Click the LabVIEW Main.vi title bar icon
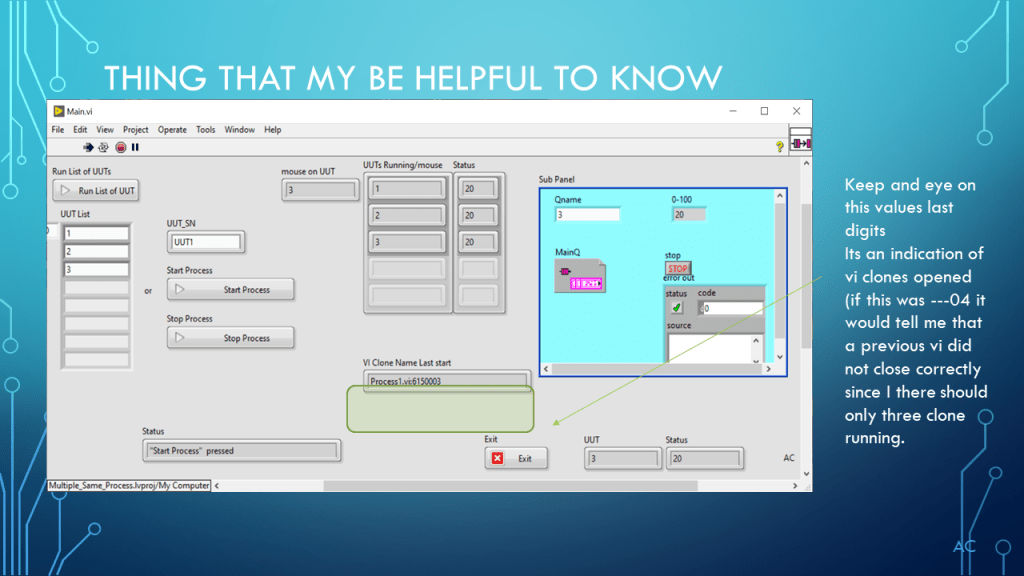 (59, 111)
